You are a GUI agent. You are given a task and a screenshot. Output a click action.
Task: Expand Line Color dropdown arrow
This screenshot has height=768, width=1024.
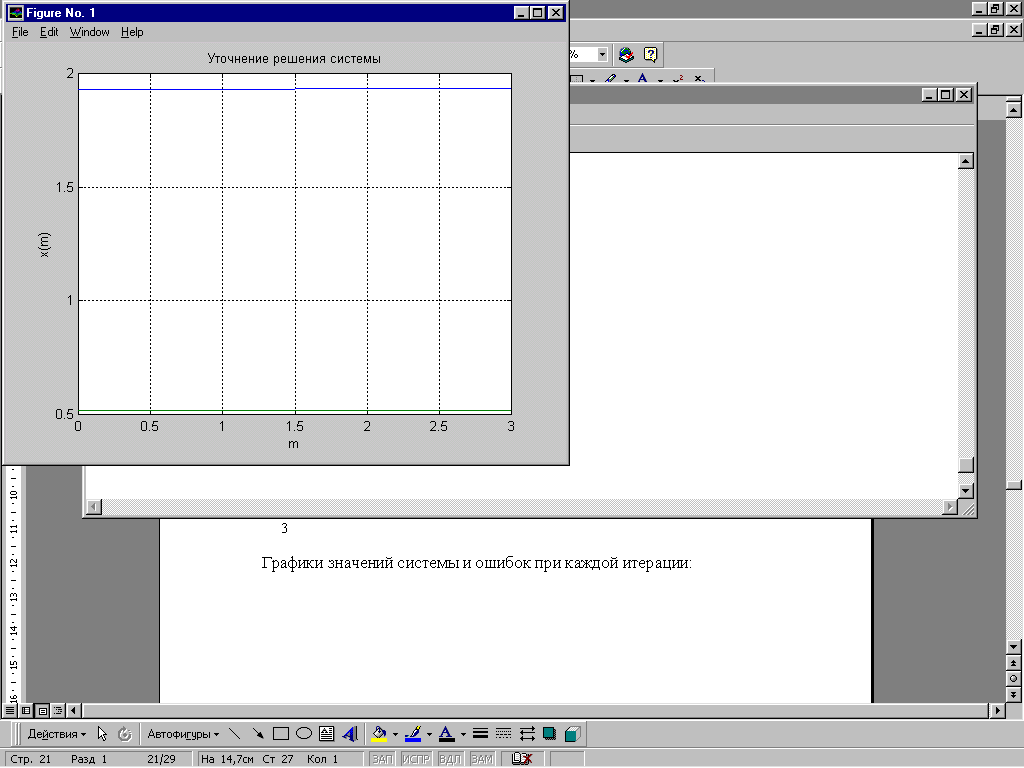[429, 734]
